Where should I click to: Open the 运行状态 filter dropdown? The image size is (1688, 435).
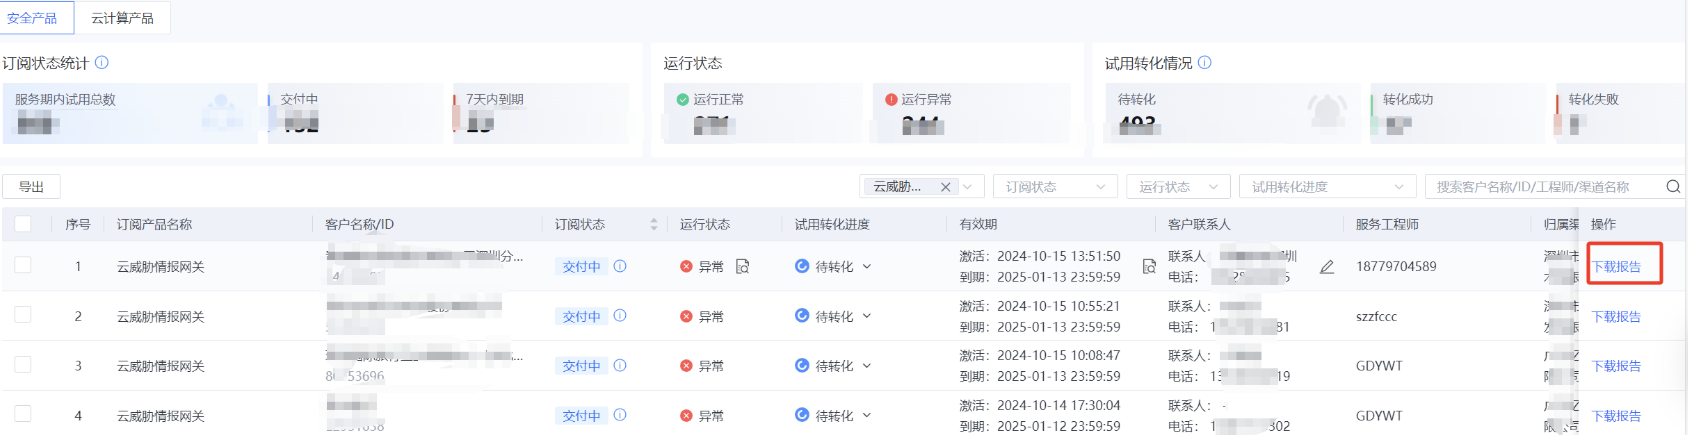tap(1177, 187)
